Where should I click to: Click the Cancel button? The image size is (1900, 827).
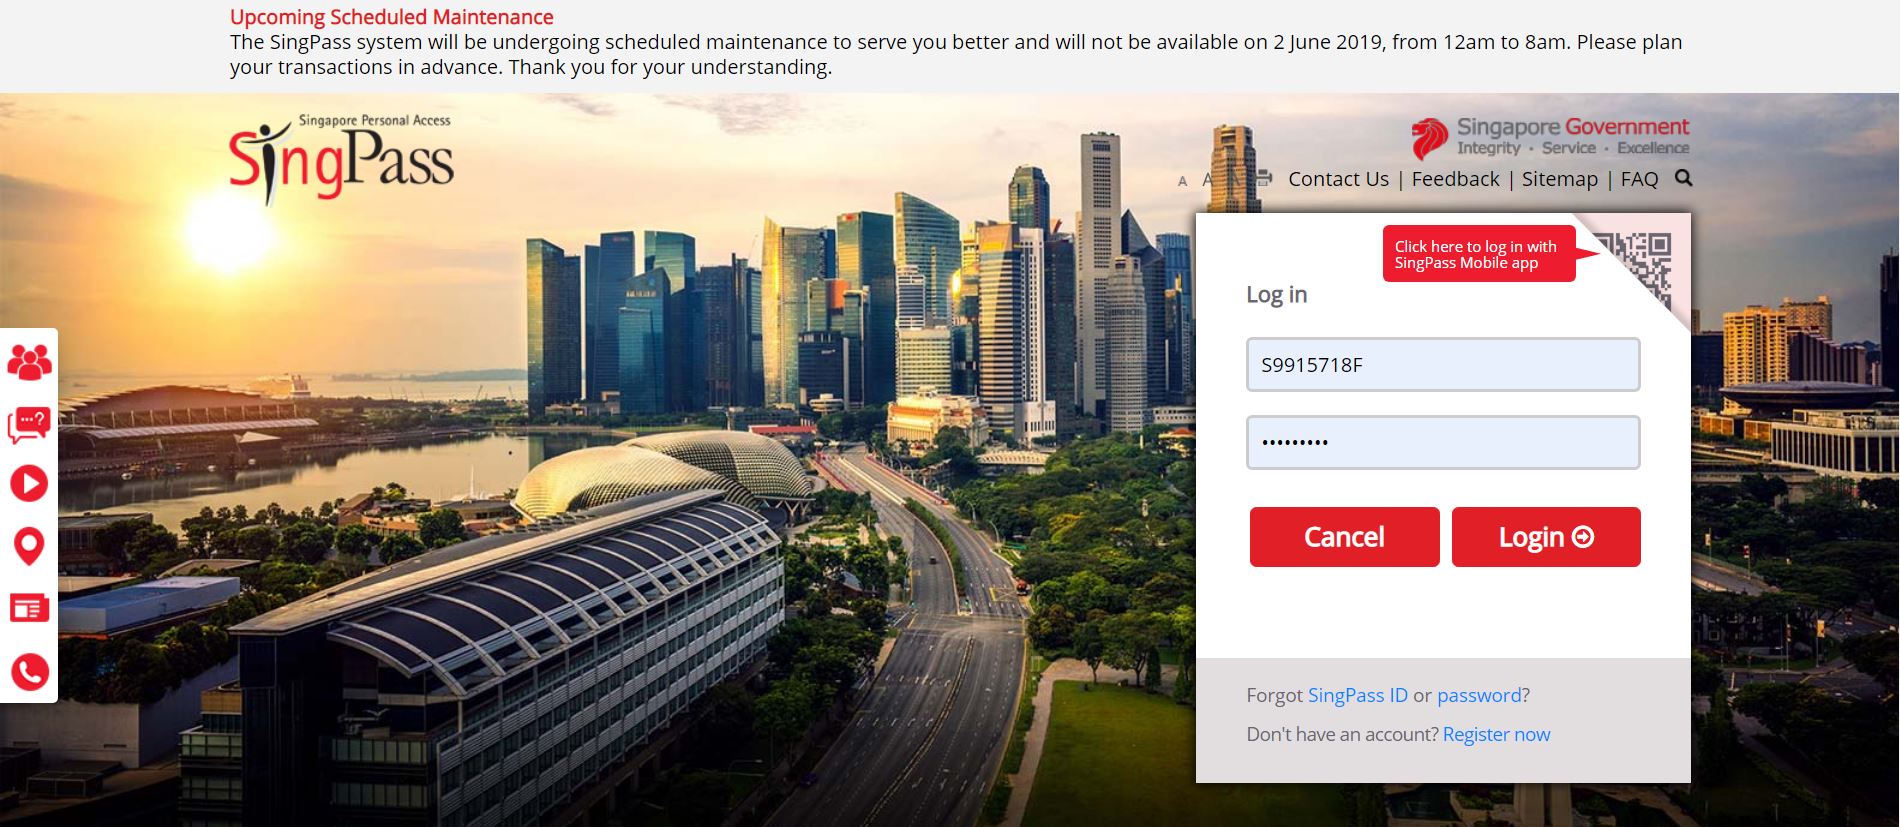coord(1344,537)
